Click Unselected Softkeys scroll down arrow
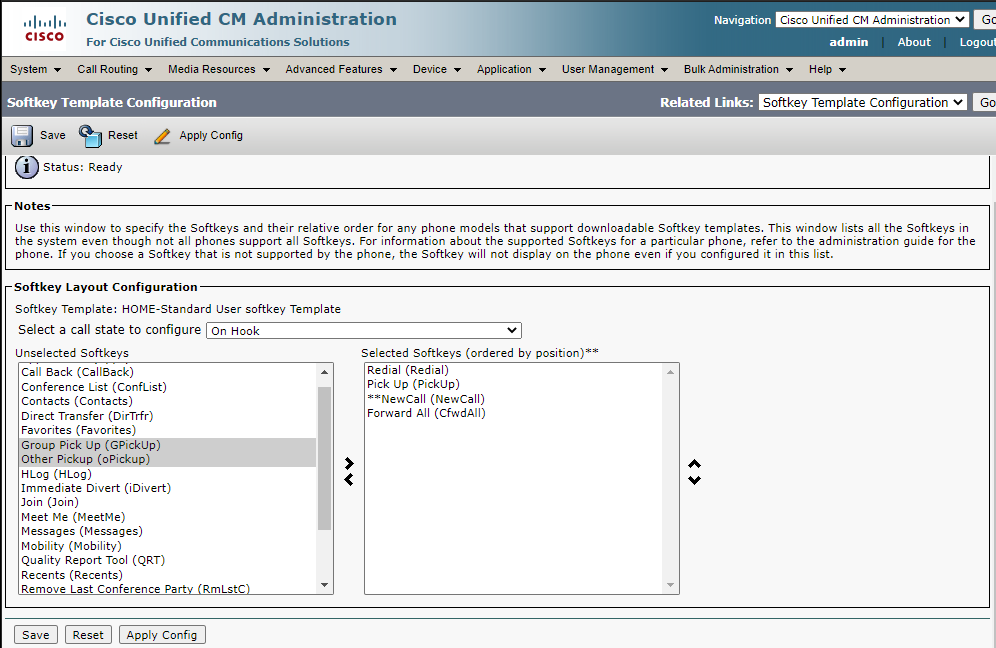Image resolution: width=996 pixels, height=648 pixels. pyautogui.click(x=325, y=585)
